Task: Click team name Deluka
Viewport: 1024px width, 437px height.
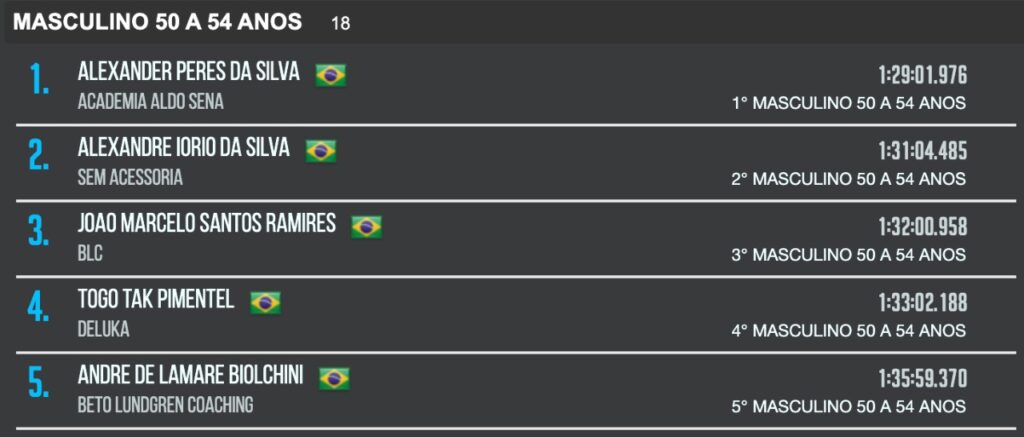Action: tap(103, 329)
